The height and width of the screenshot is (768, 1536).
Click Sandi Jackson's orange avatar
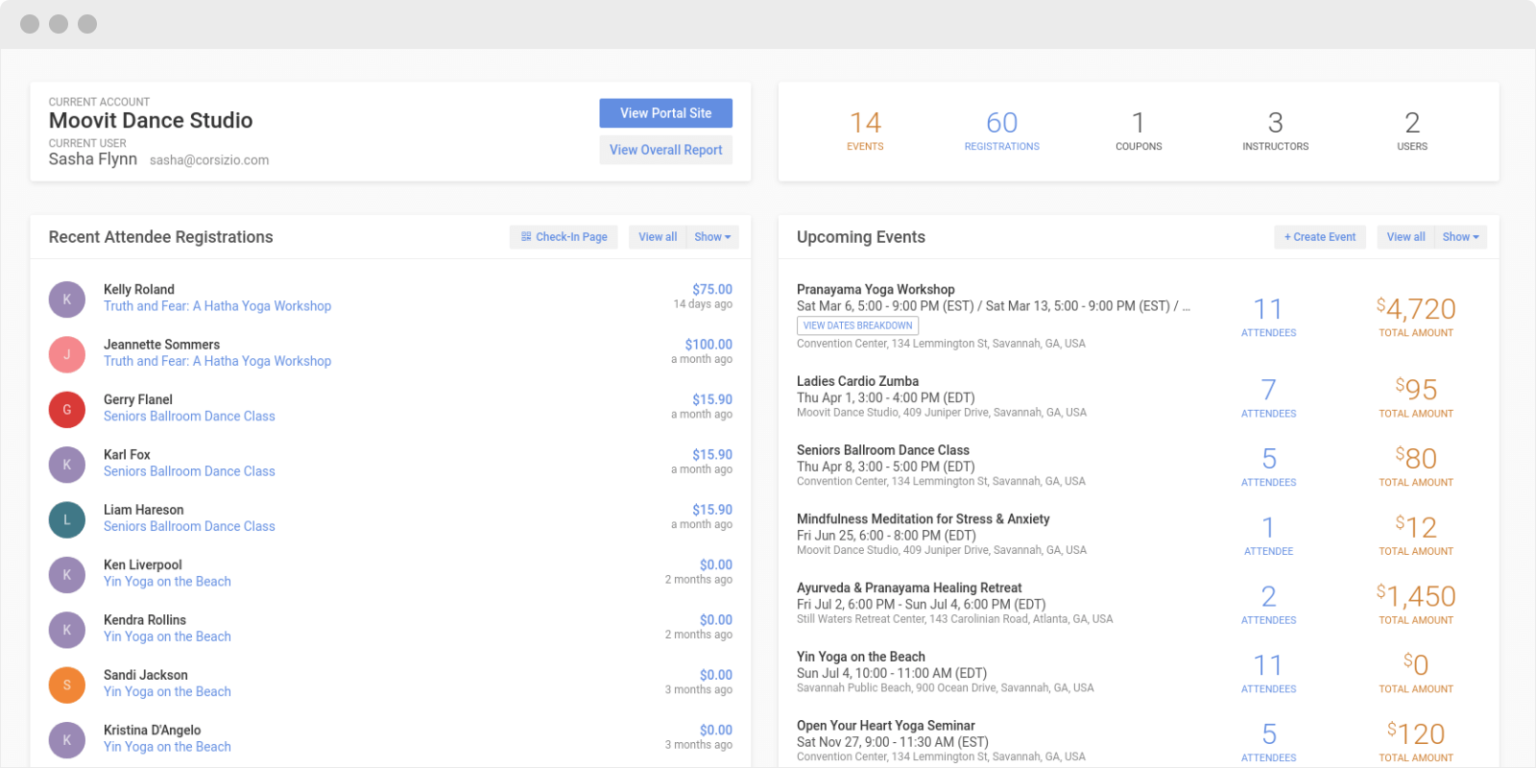click(x=66, y=684)
